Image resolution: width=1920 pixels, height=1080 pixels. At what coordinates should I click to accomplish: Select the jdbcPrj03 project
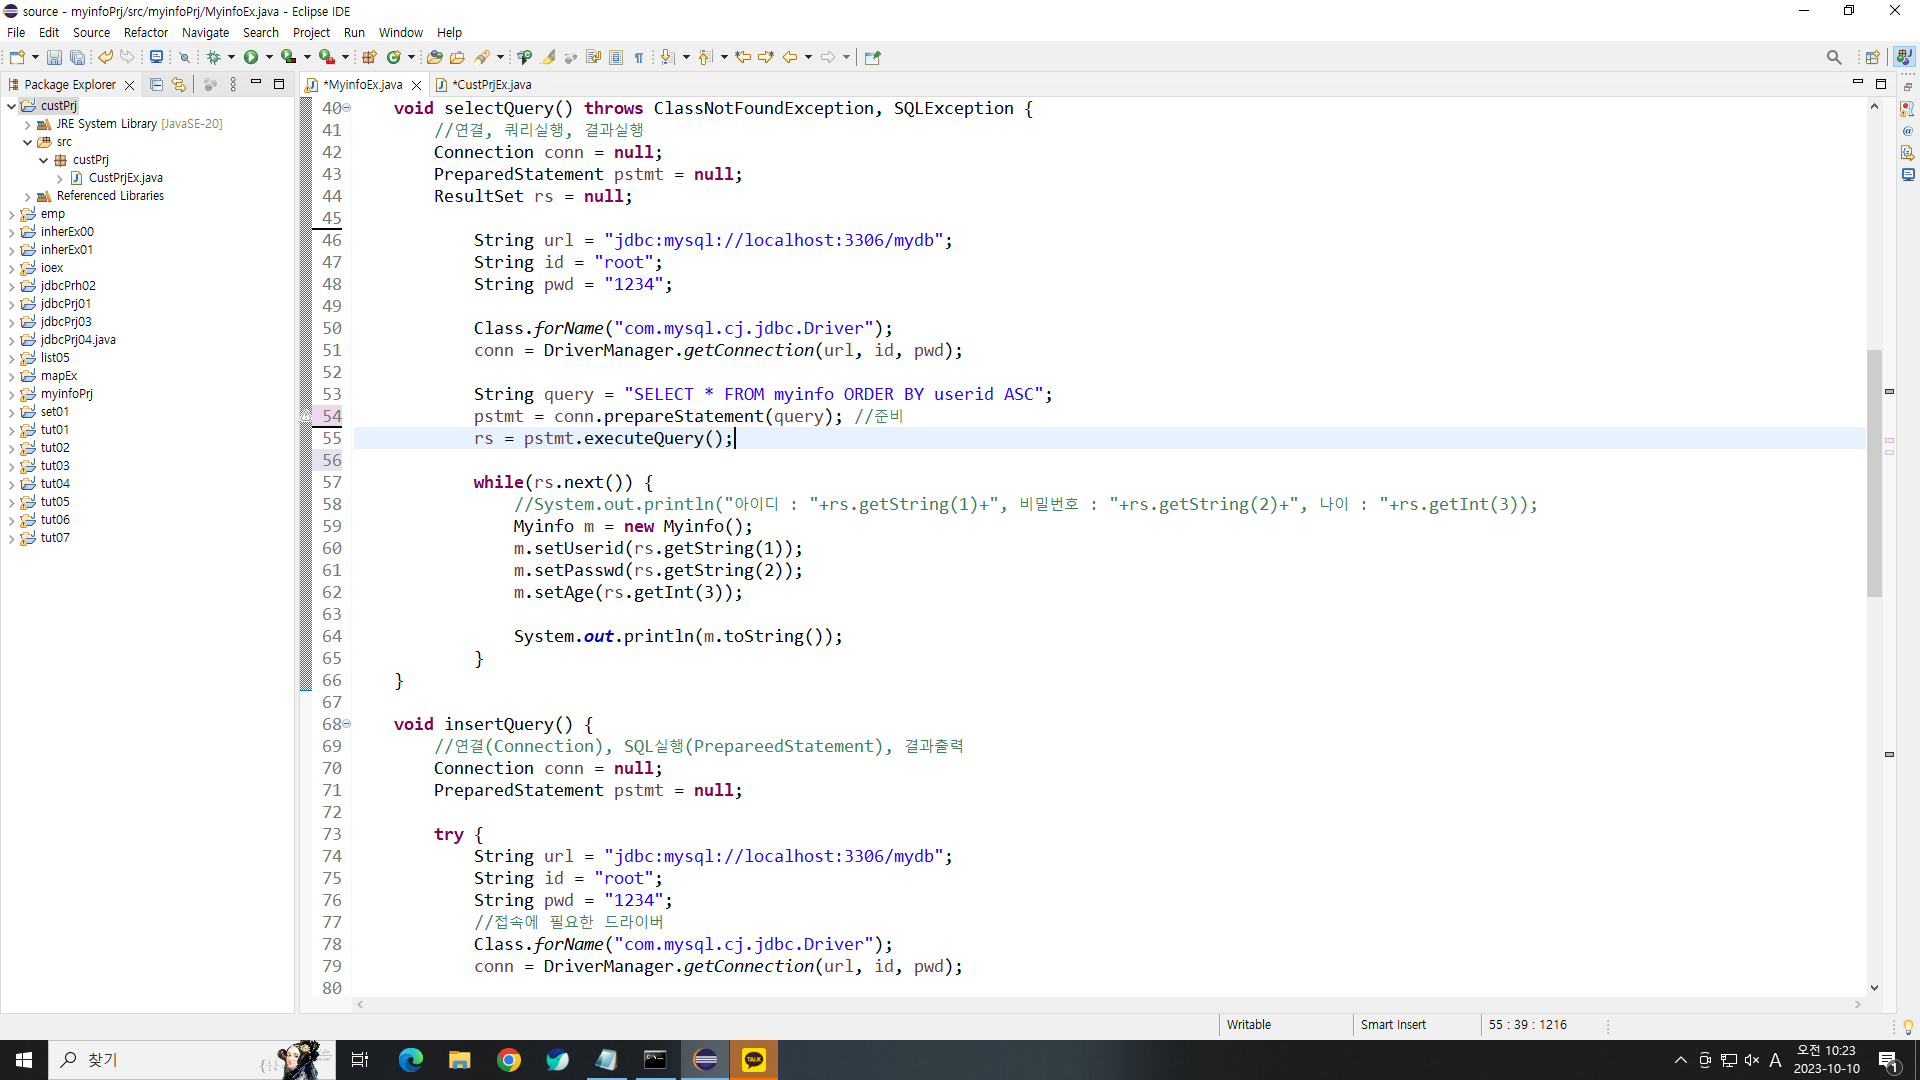coord(66,322)
